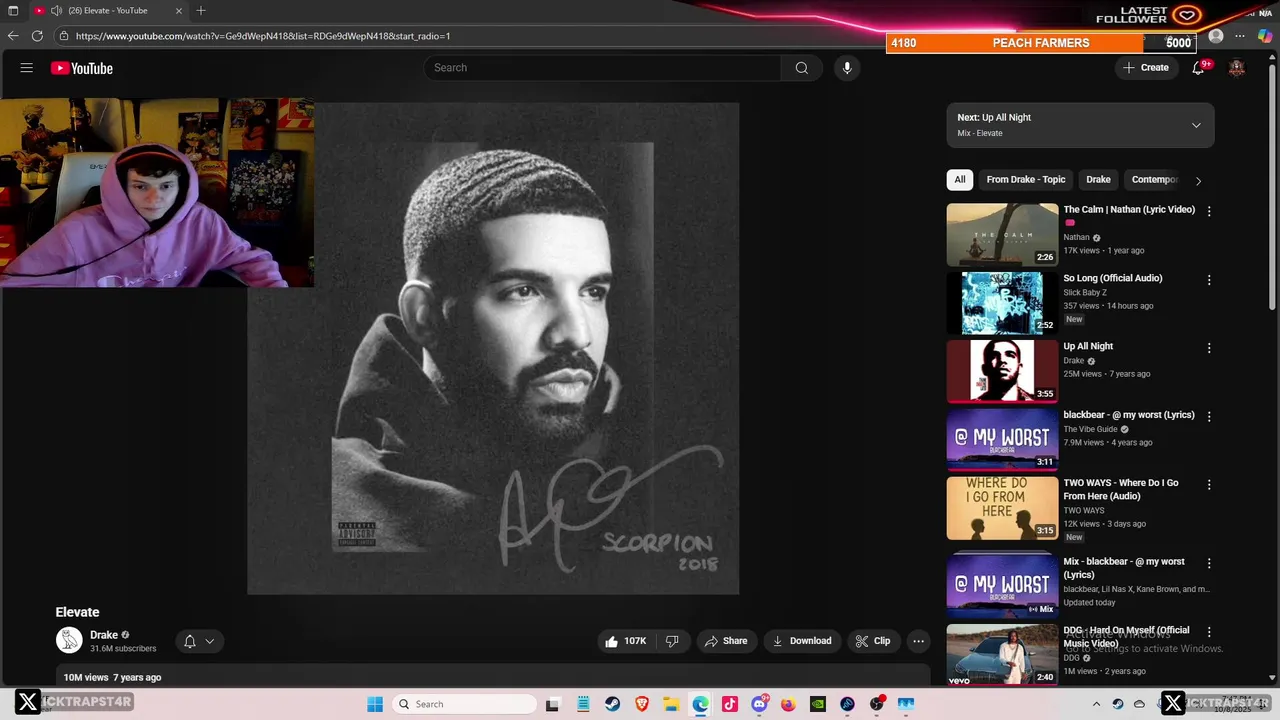Open options for Mix - blackbear playlist
Screen dimensions: 1280x720
pyautogui.click(x=1209, y=563)
